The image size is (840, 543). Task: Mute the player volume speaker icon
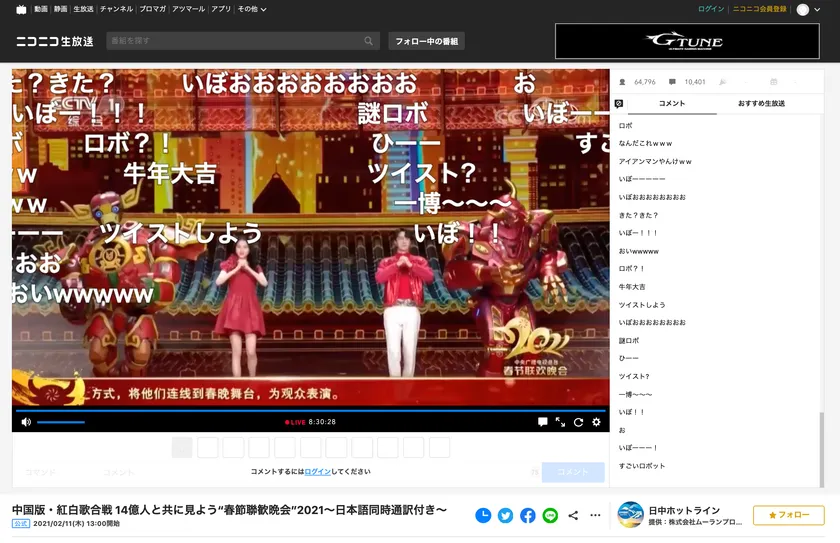coord(25,422)
